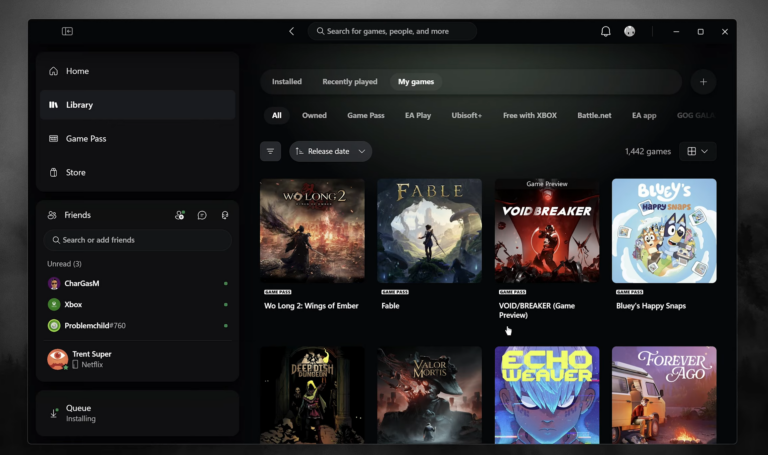Click the Queue download icon
768x455 pixels.
(x=54, y=413)
